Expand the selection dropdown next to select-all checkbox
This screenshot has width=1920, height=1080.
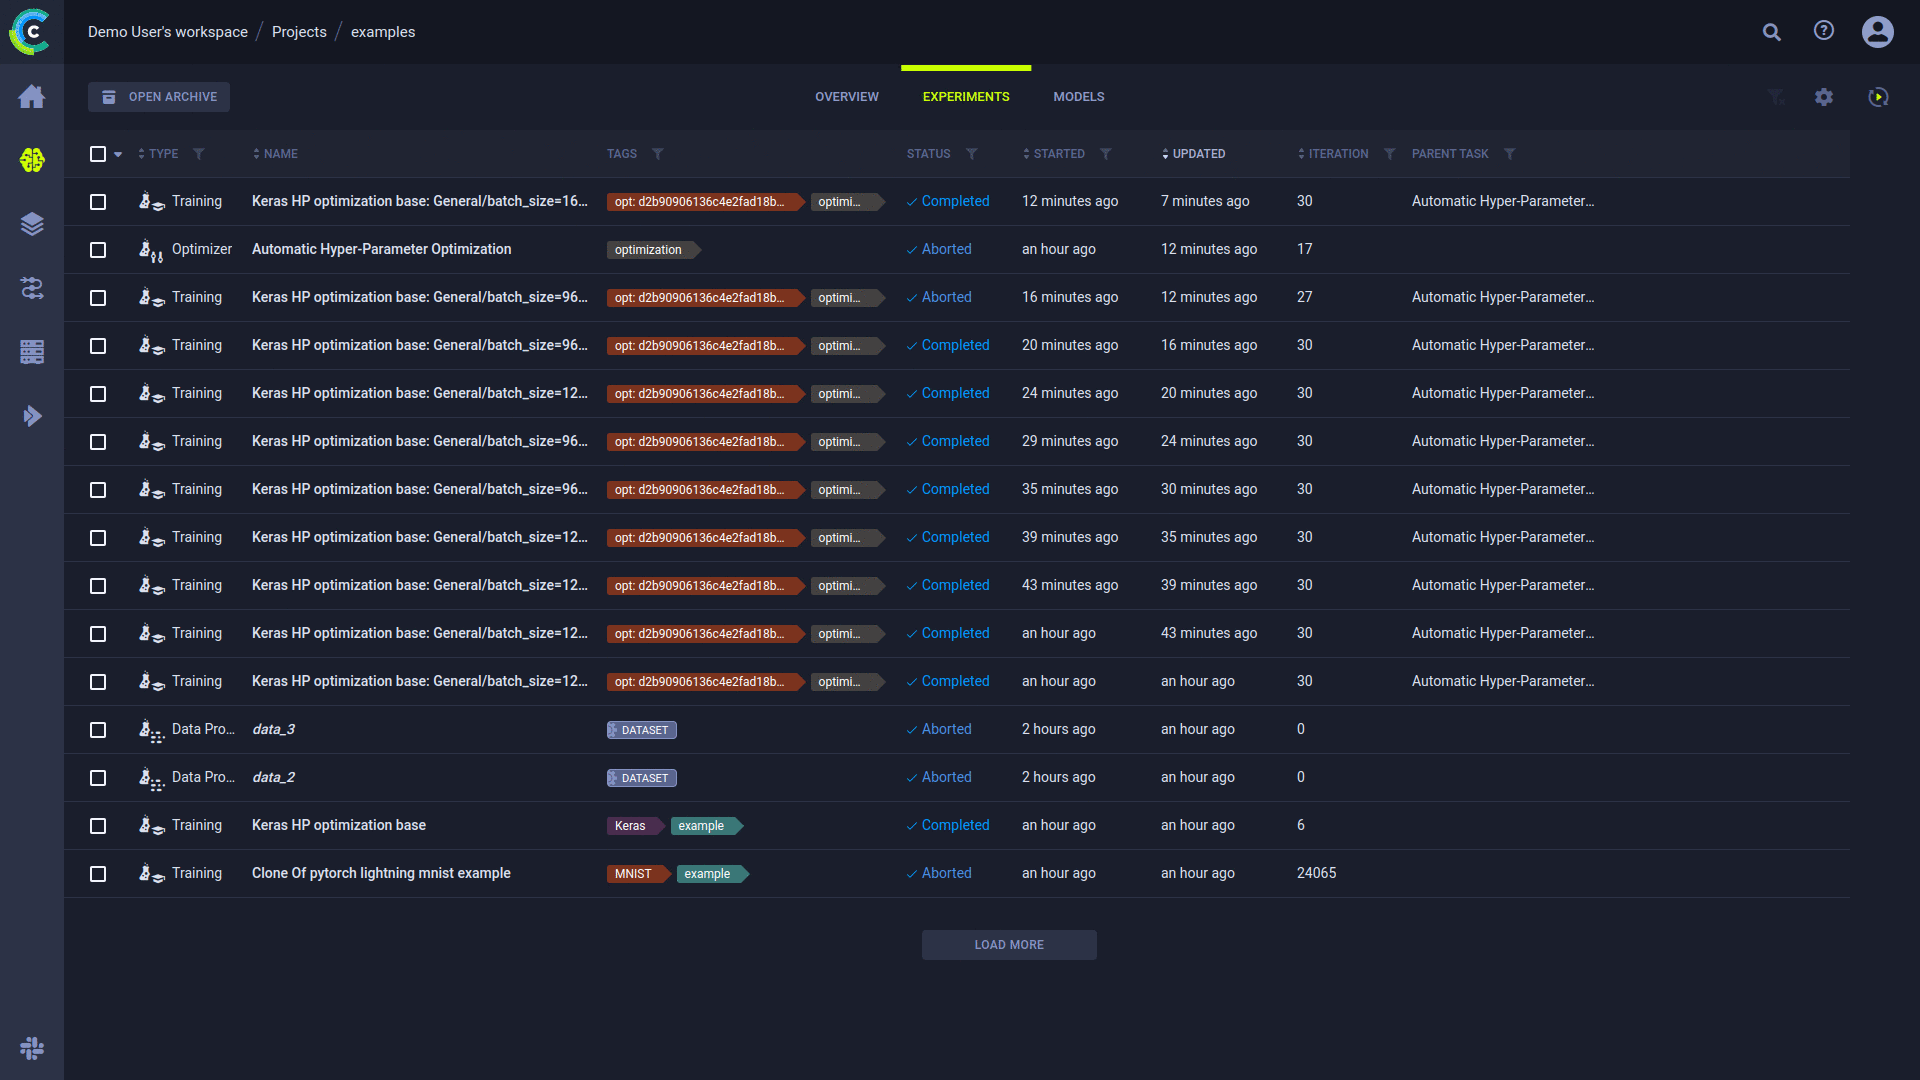pyautogui.click(x=118, y=154)
